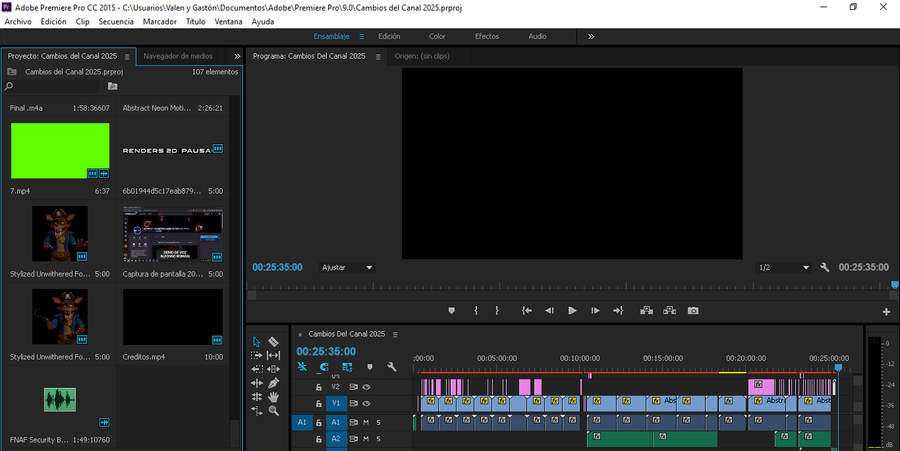
Task: Go to In point
Action: [x=526, y=310]
